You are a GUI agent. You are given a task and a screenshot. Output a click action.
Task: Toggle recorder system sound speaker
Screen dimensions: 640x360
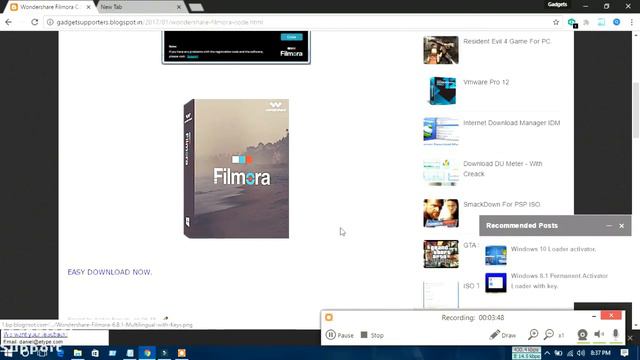pos(599,335)
